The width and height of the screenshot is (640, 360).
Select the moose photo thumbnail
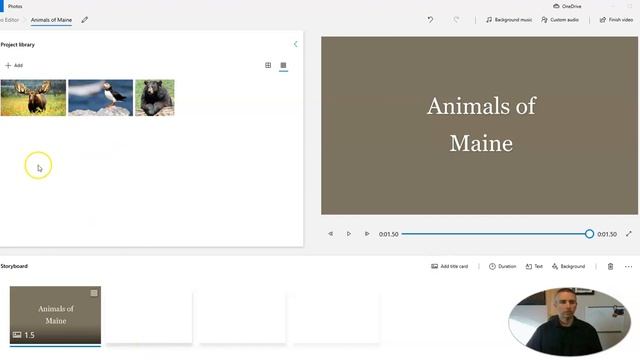(x=33, y=98)
